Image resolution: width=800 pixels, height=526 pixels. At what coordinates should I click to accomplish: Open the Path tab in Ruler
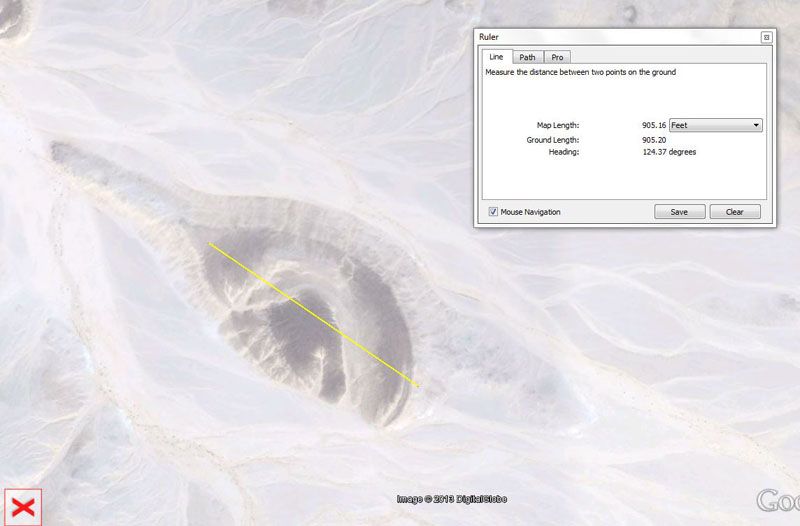[528, 57]
